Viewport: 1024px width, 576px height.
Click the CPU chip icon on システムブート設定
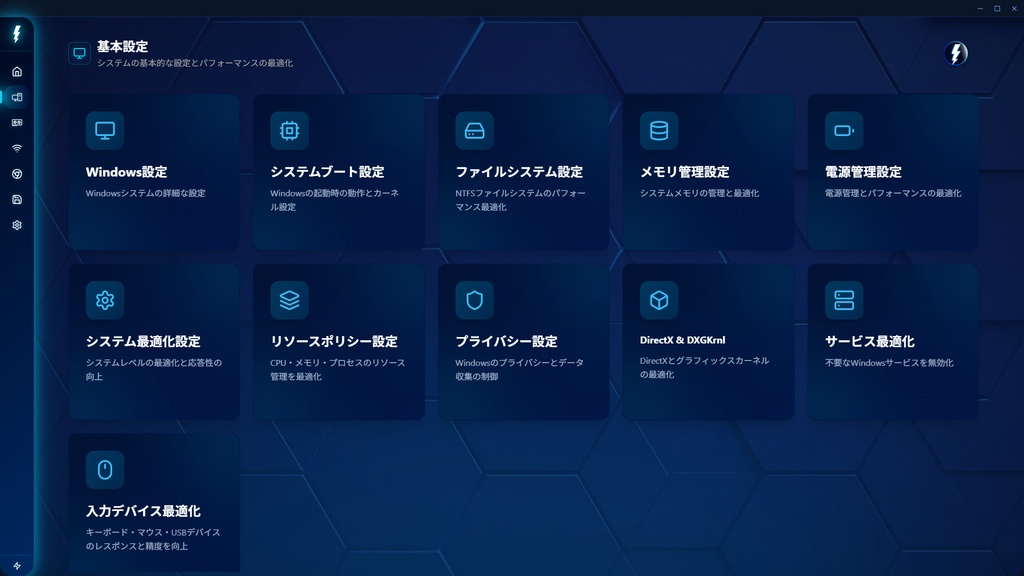289,131
